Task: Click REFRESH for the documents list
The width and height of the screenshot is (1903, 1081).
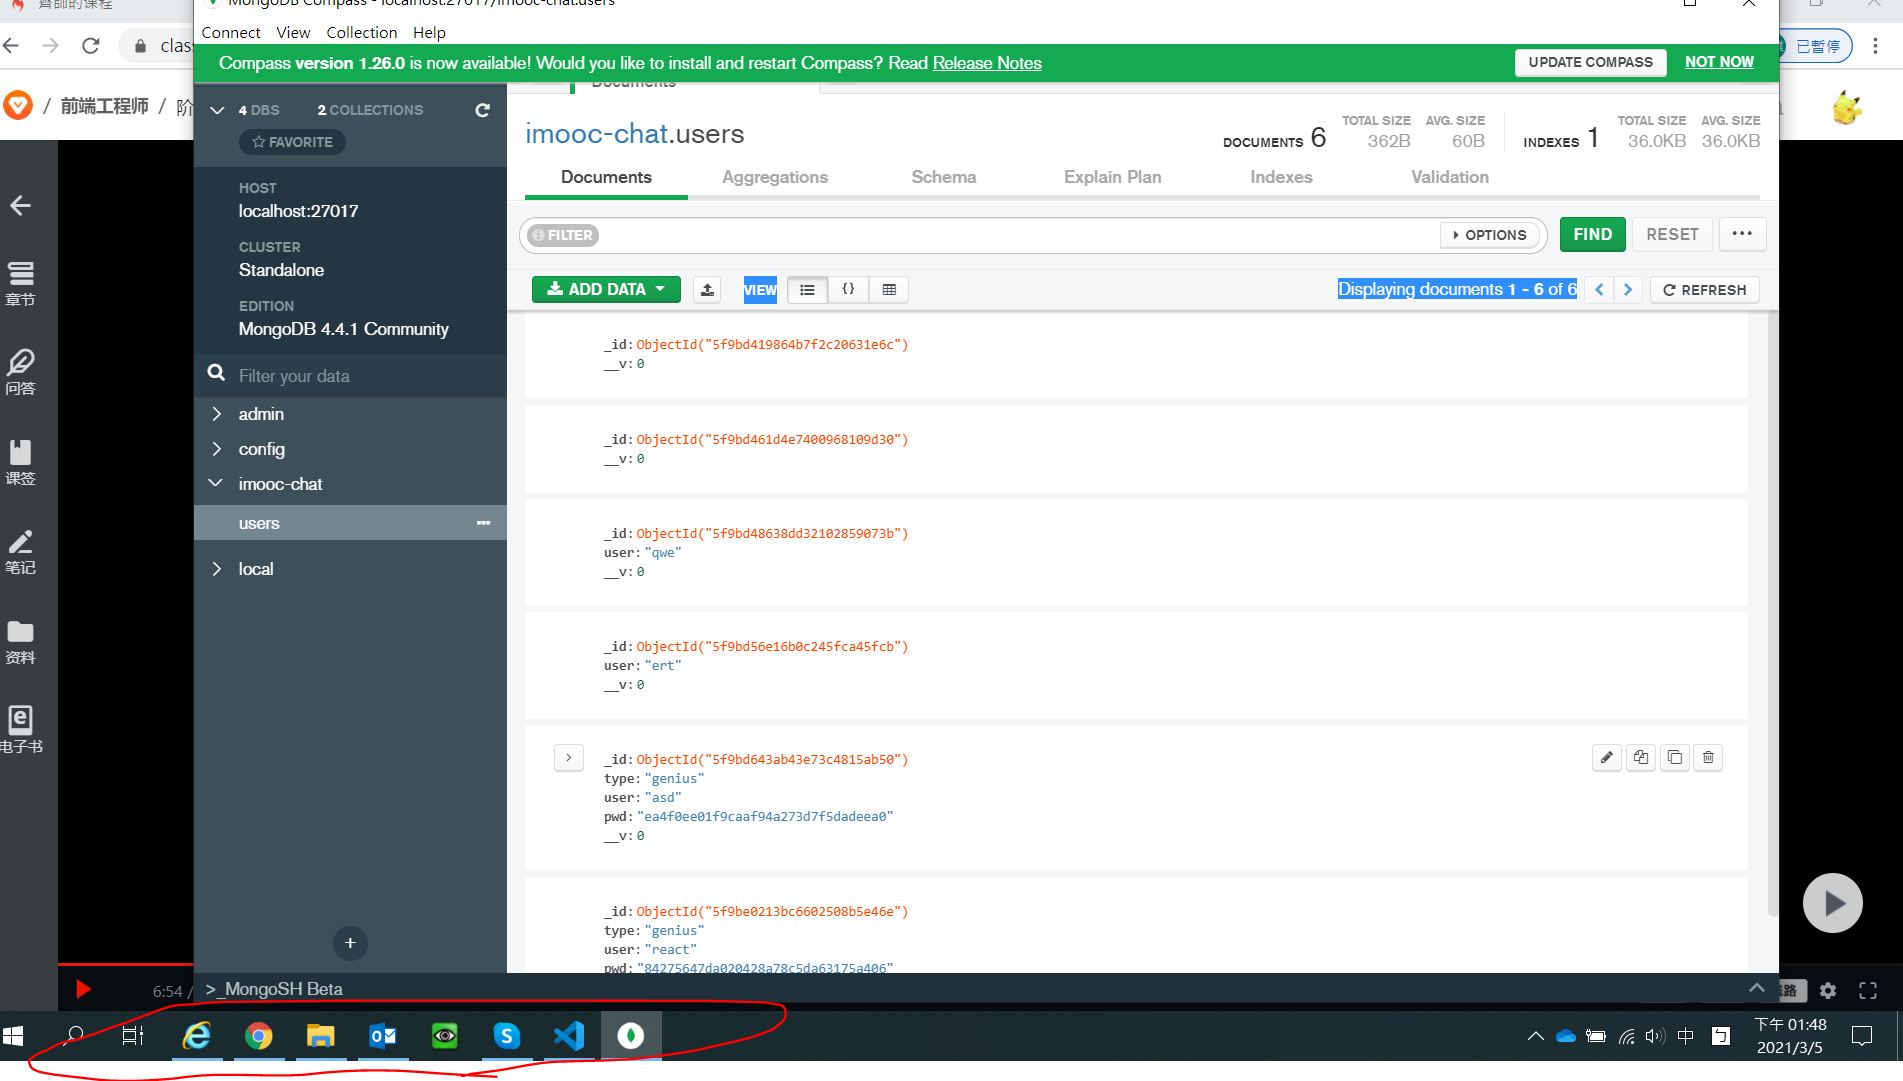Action: (1704, 290)
